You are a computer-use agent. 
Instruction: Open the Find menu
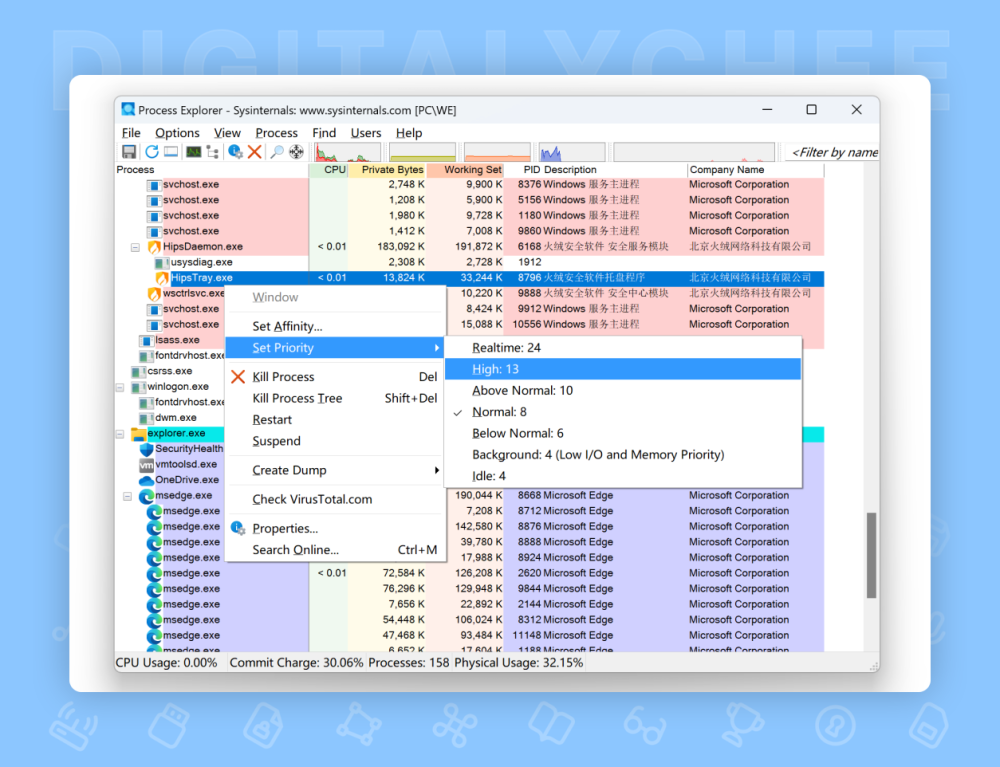click(324, 133)
